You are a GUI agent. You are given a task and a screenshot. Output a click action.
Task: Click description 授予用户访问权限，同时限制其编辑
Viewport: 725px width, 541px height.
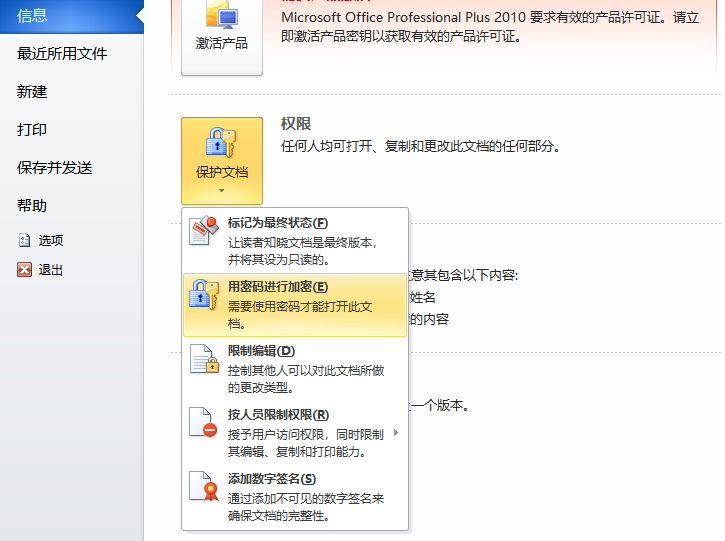(x=306, y=443)
